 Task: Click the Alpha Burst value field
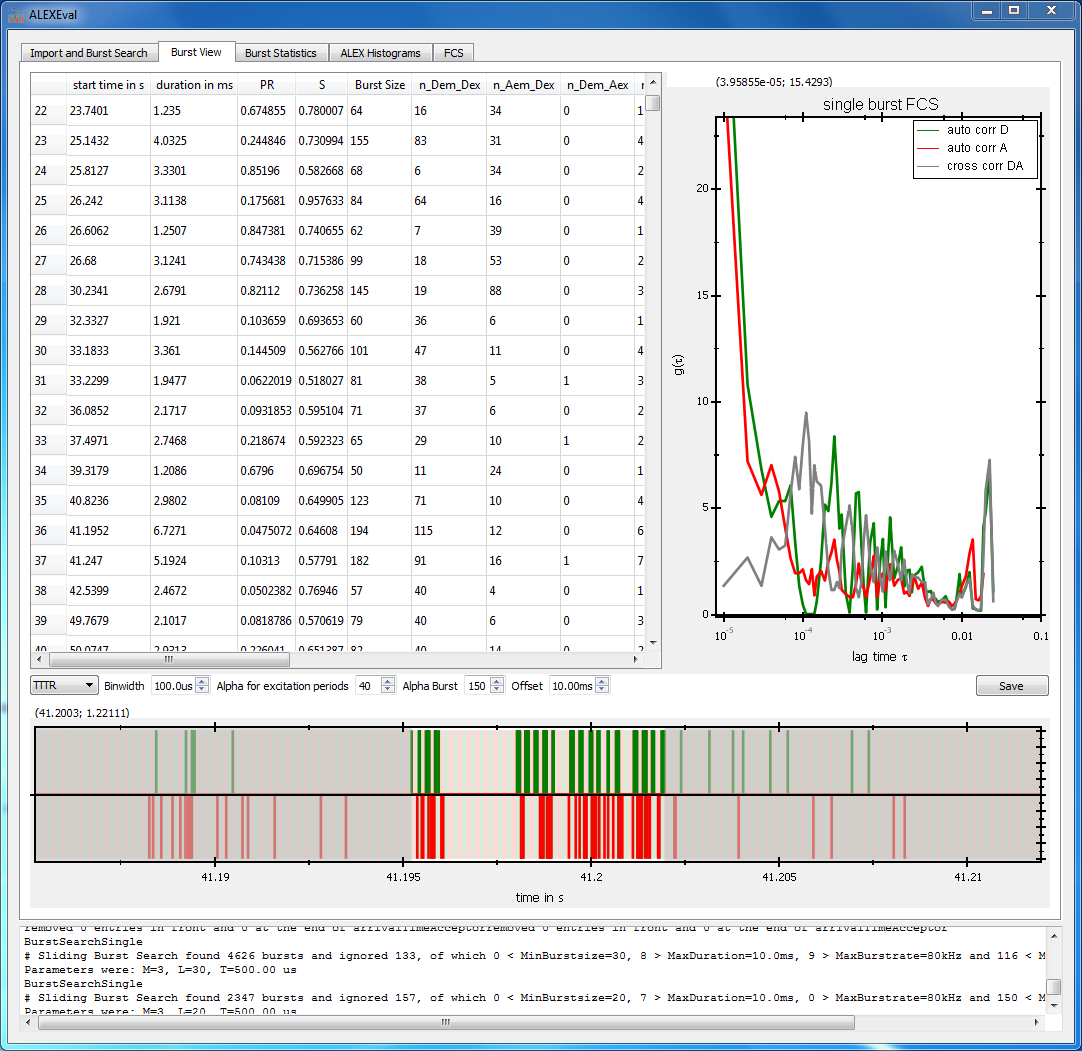point(478,686)
